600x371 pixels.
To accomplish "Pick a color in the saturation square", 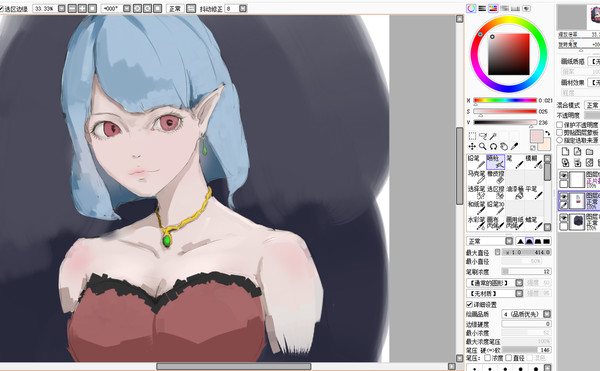I will (x=509, y=54).
